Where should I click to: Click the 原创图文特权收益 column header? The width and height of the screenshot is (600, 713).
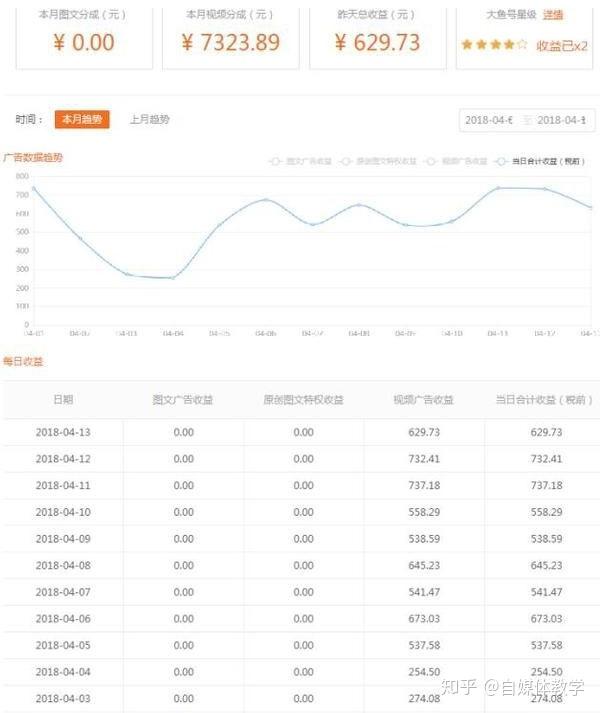click(x=303, y=399)
